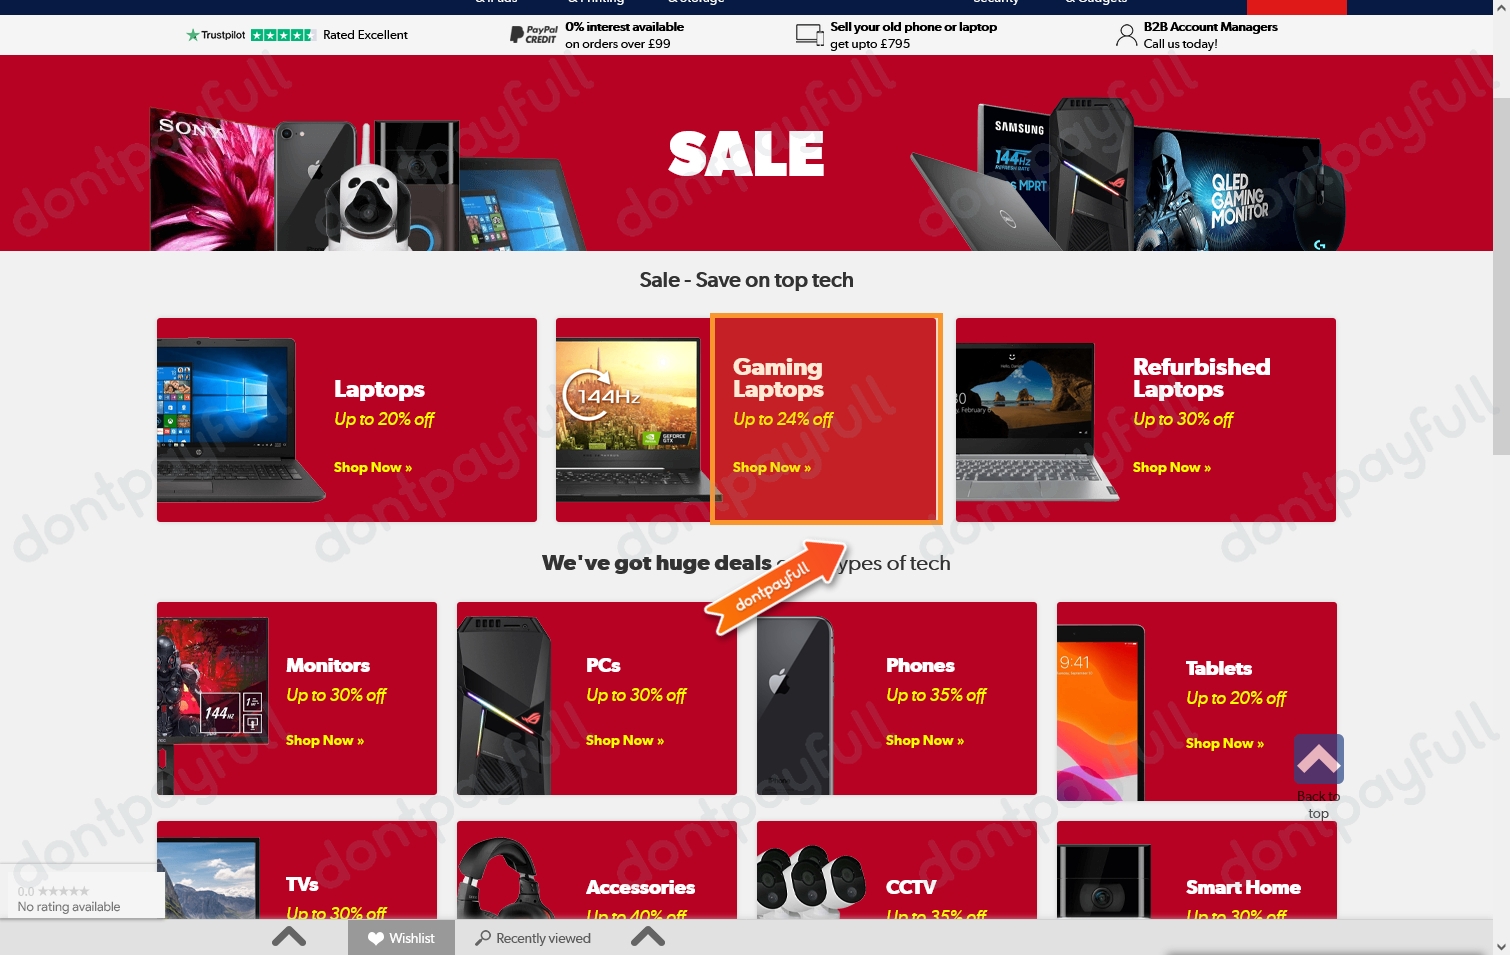Open the Wishlist tab

(401, 938)
